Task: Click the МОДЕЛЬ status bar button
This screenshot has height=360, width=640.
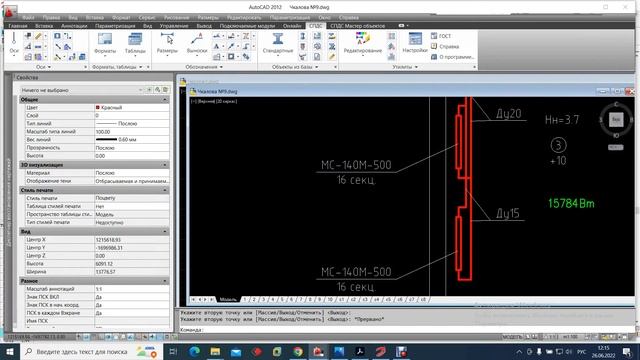Action: [x=512, y=337]
